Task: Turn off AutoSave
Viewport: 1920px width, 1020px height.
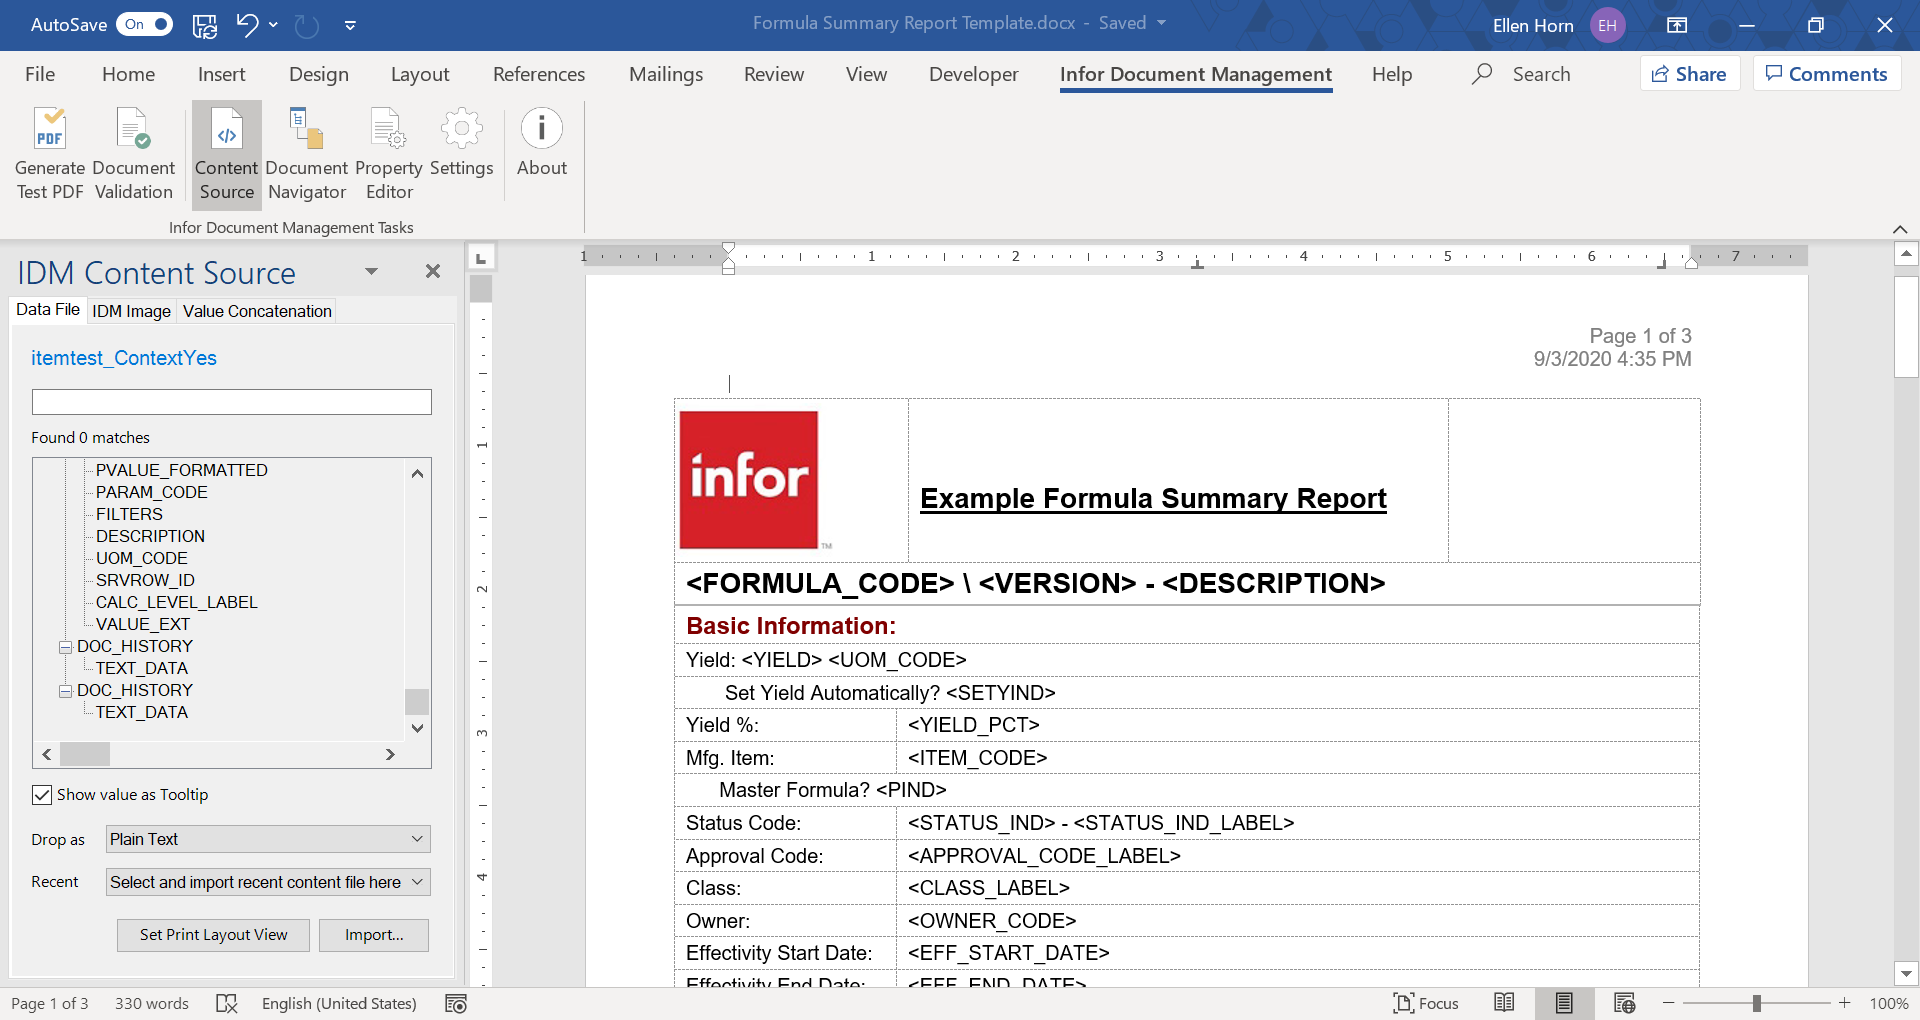Action: tap(144, 24)
